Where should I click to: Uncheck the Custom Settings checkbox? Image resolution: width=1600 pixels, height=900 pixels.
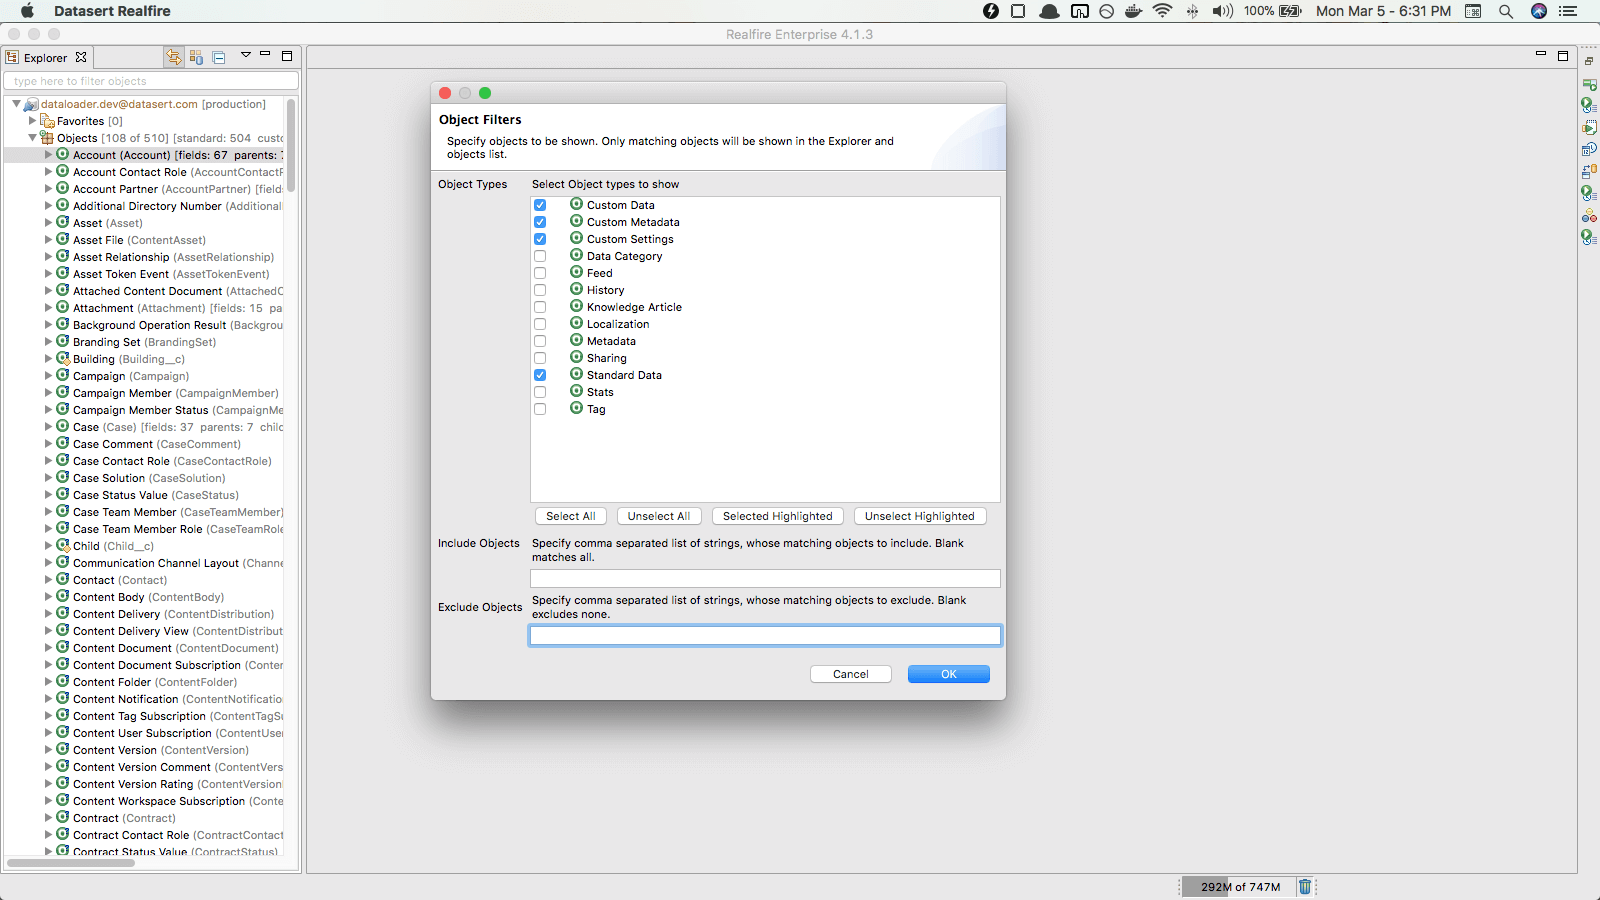pos(540,239)
